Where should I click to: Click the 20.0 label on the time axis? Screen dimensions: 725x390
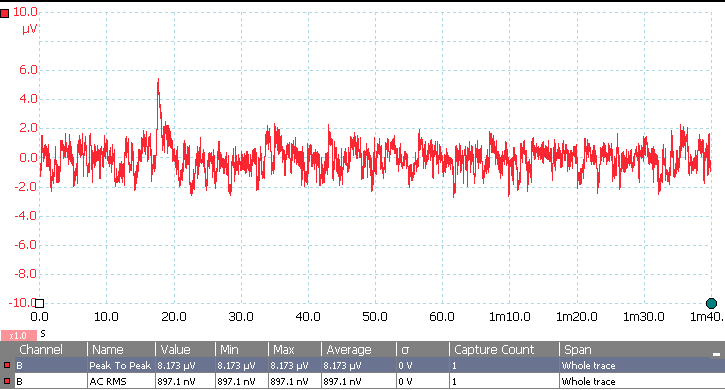(174, 317)
